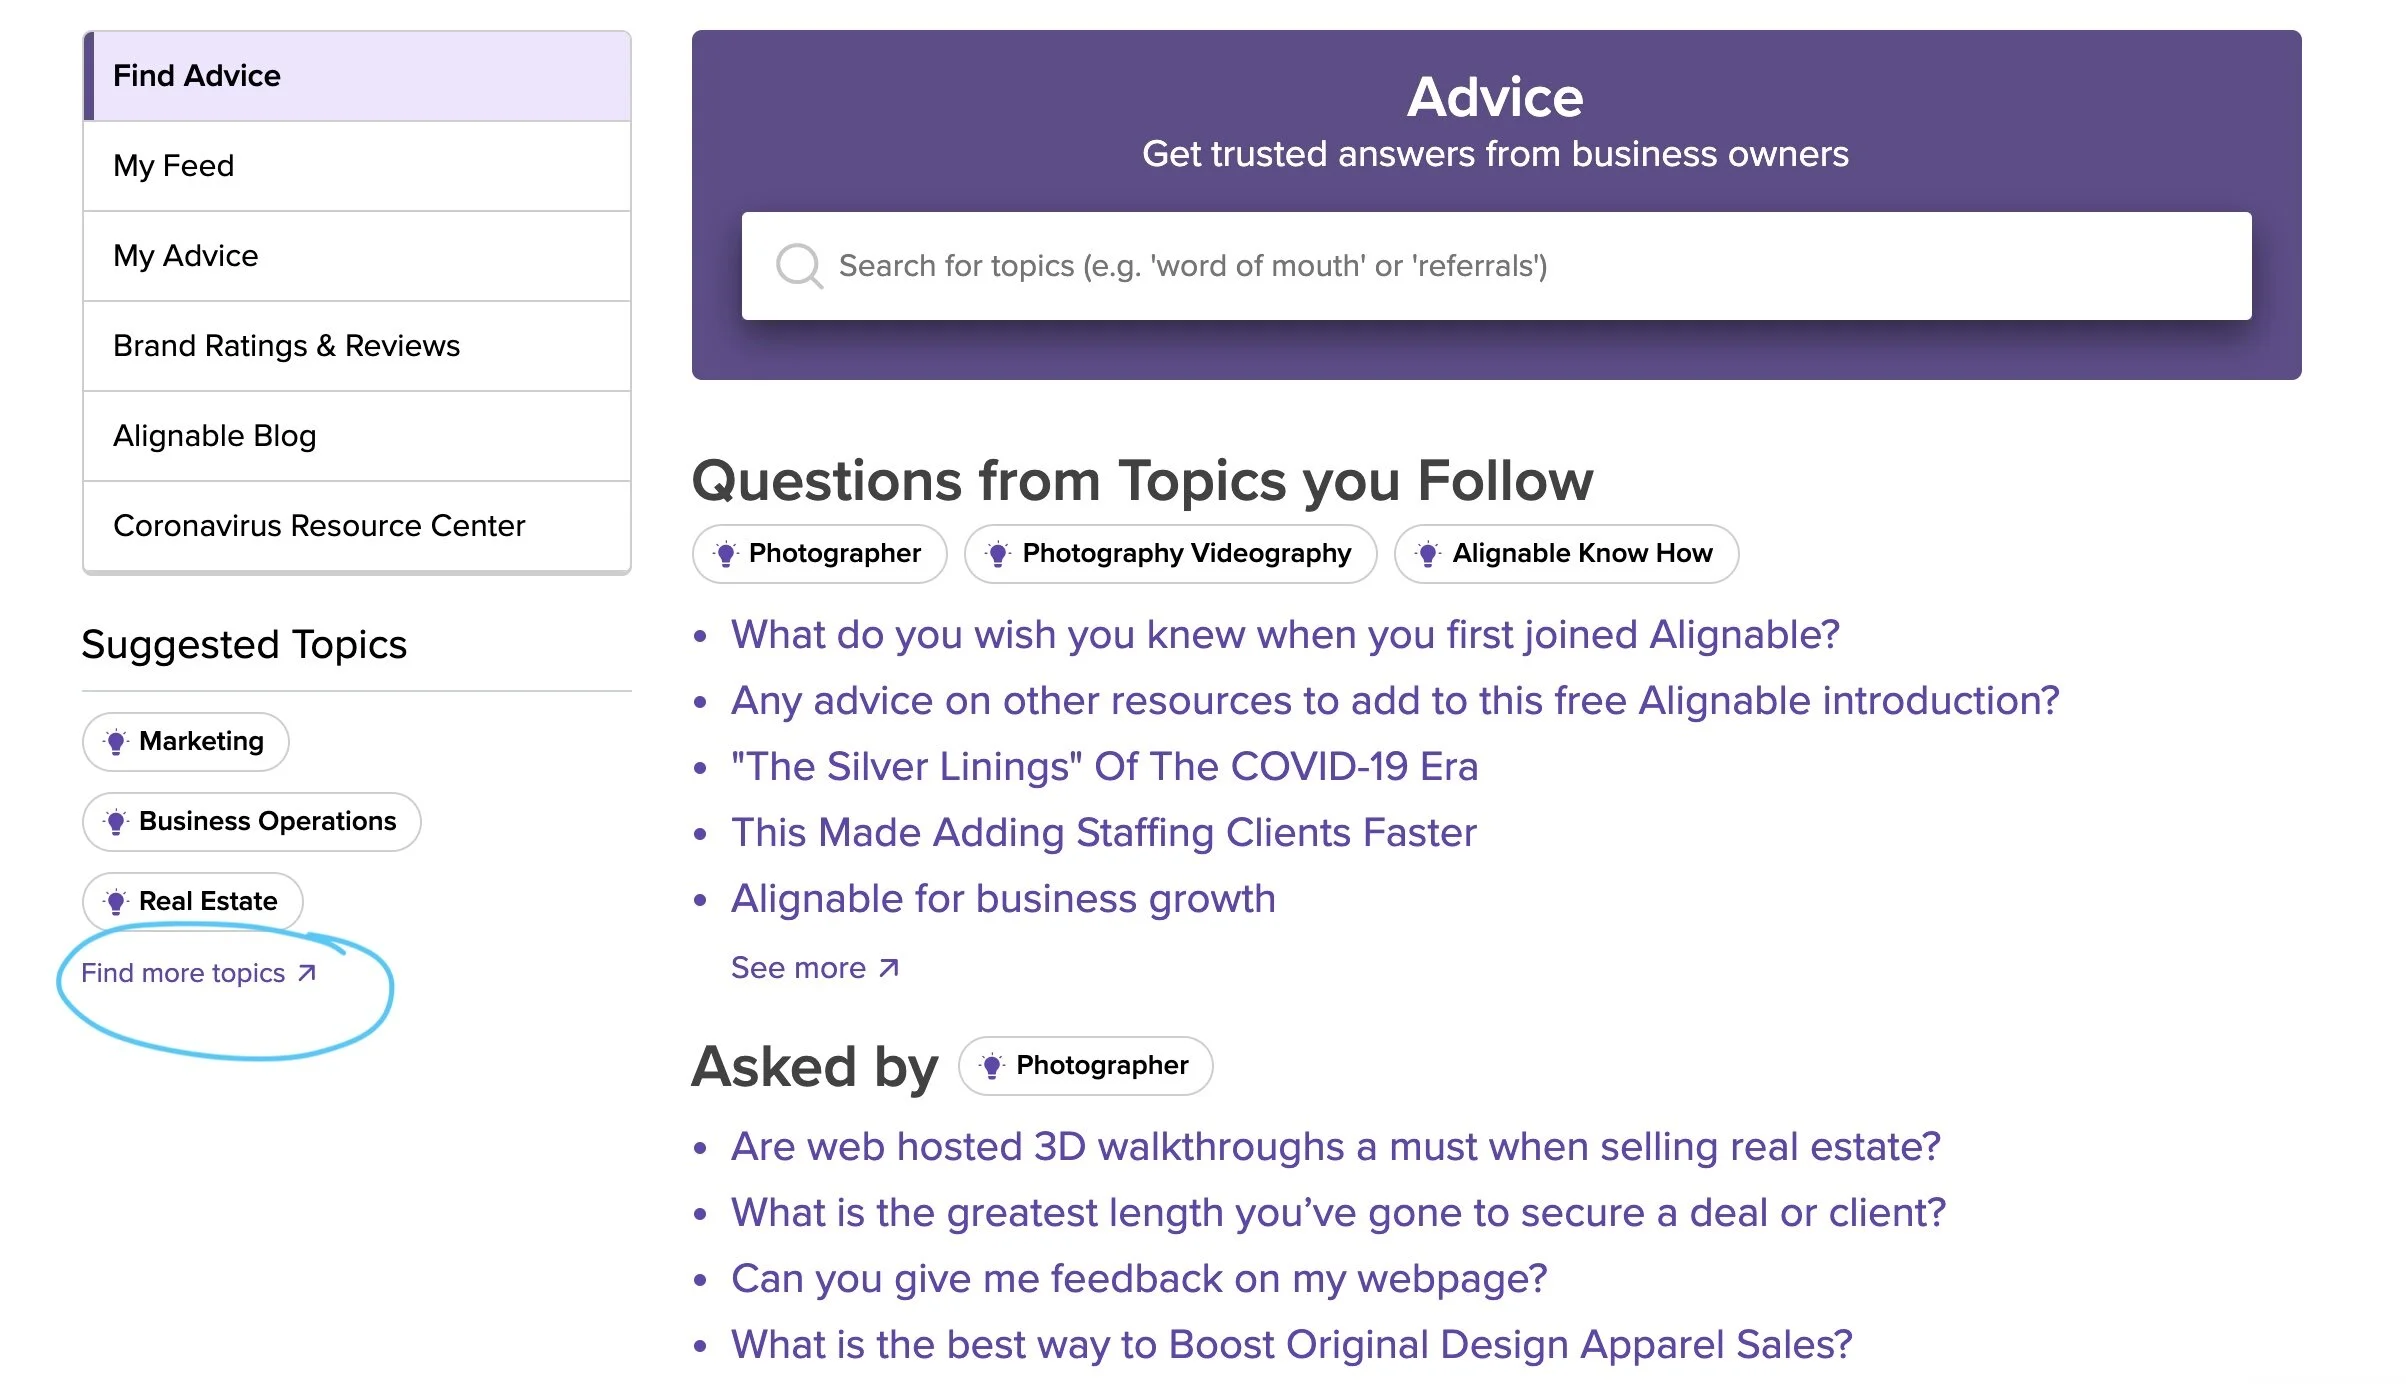The height and width of the screenshot is (1384, 2406).
Task: Open the Alignable Blog menu item
Action: point(356,436)
